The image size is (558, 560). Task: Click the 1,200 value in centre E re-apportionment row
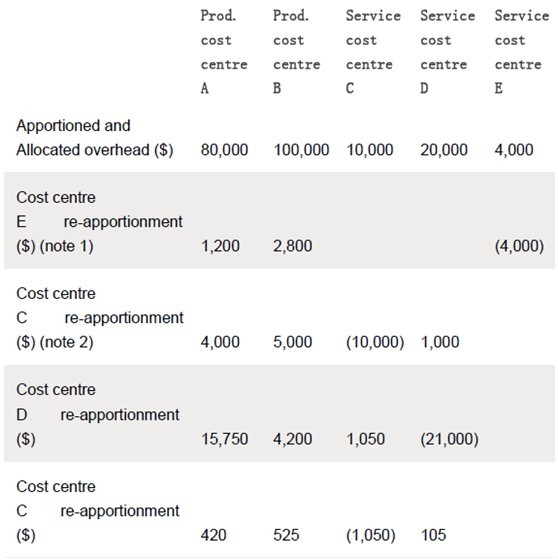220,246
